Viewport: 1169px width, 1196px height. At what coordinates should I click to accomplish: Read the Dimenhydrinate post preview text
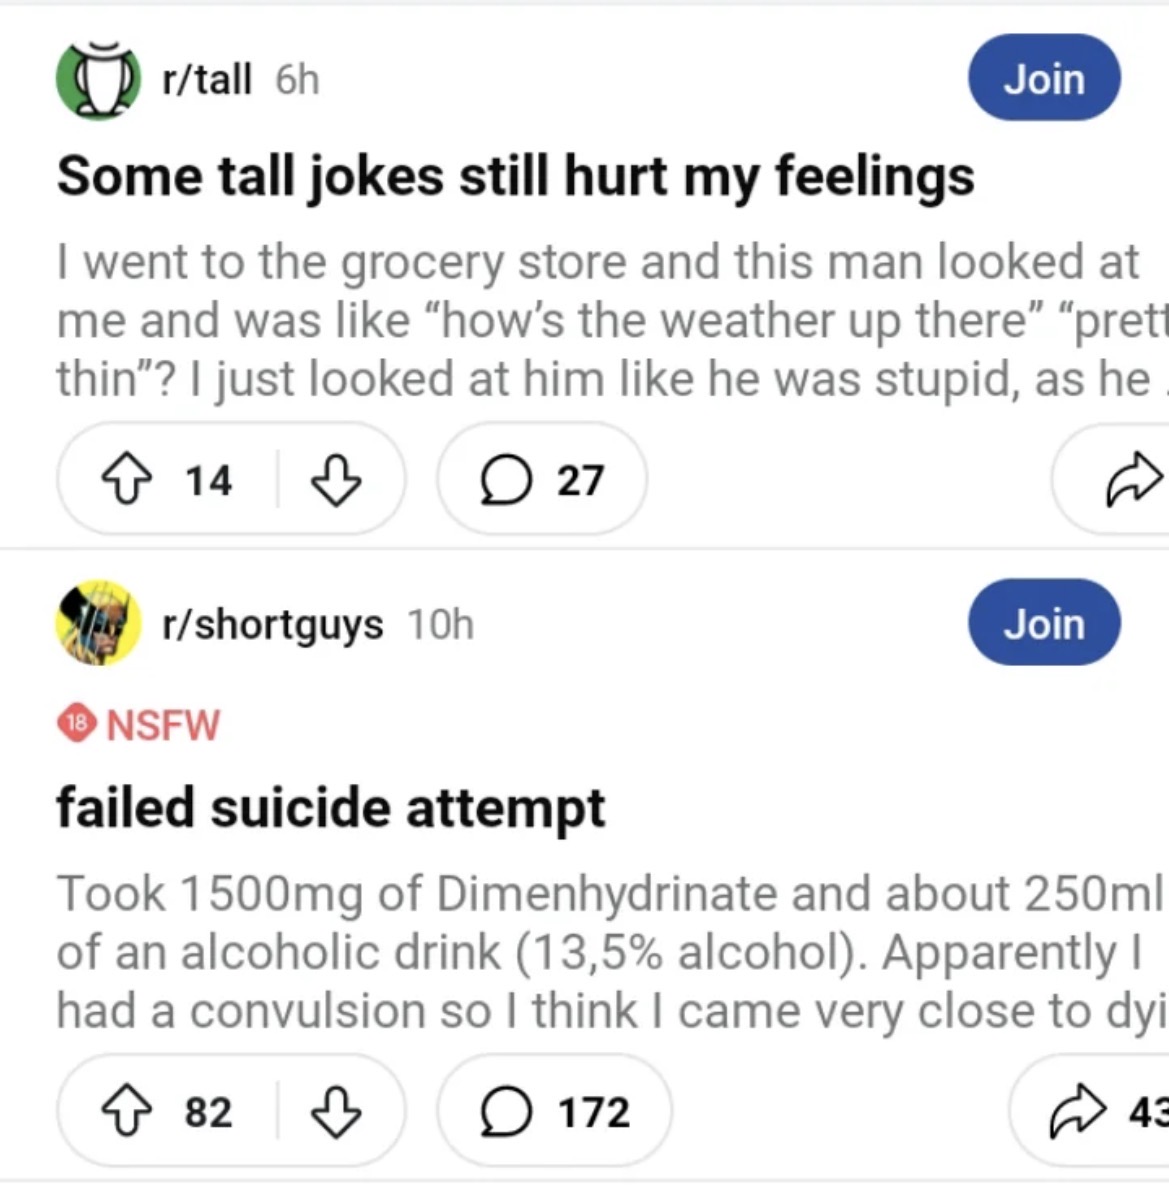(x=600, y=952)
